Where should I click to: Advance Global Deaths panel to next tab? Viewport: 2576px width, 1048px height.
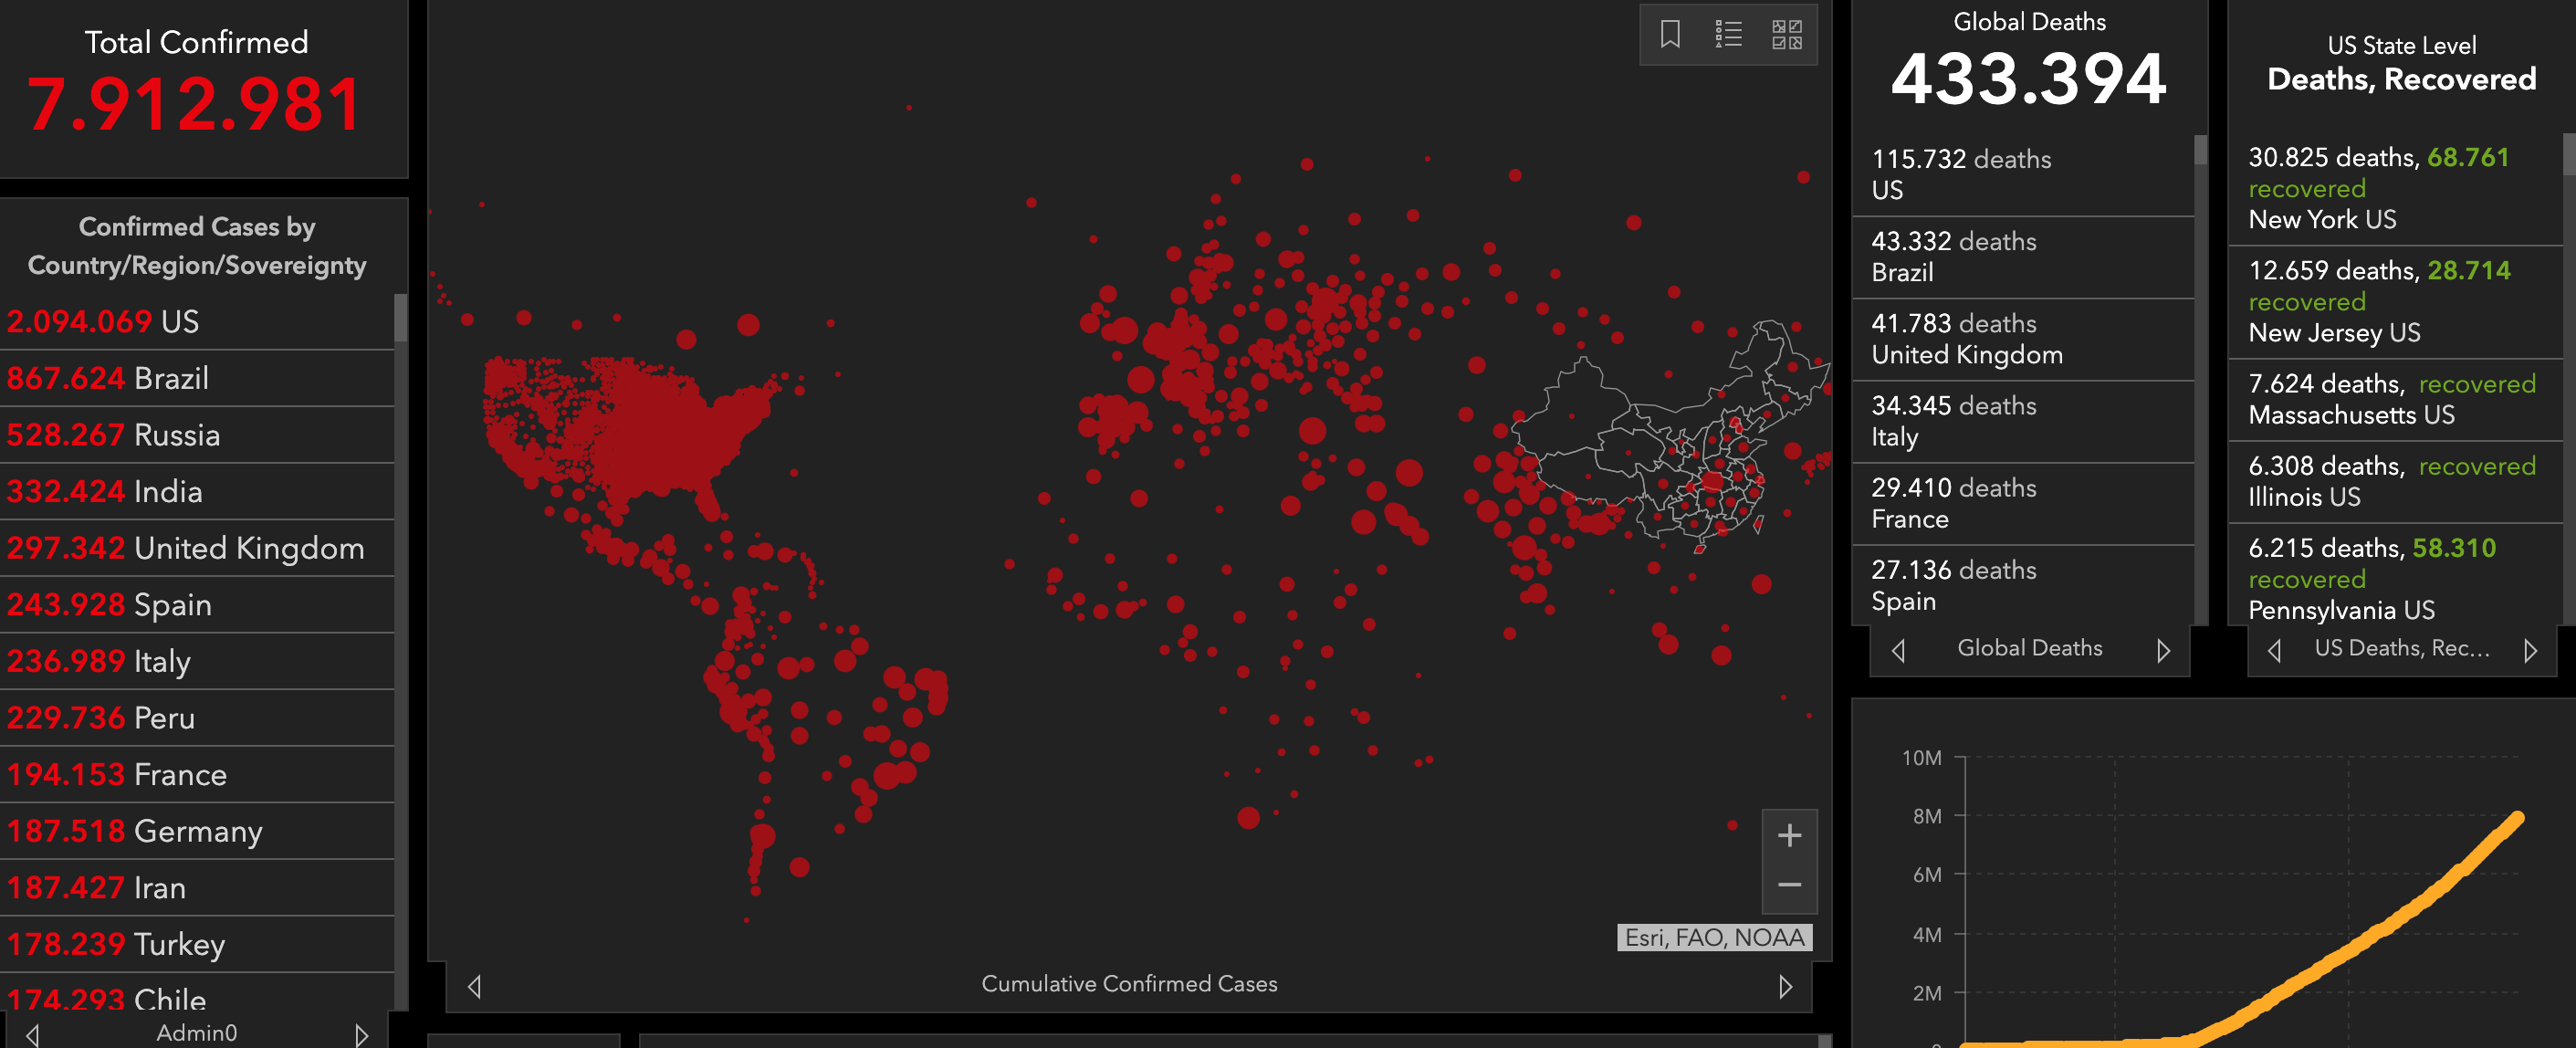tap(2163, 650)
